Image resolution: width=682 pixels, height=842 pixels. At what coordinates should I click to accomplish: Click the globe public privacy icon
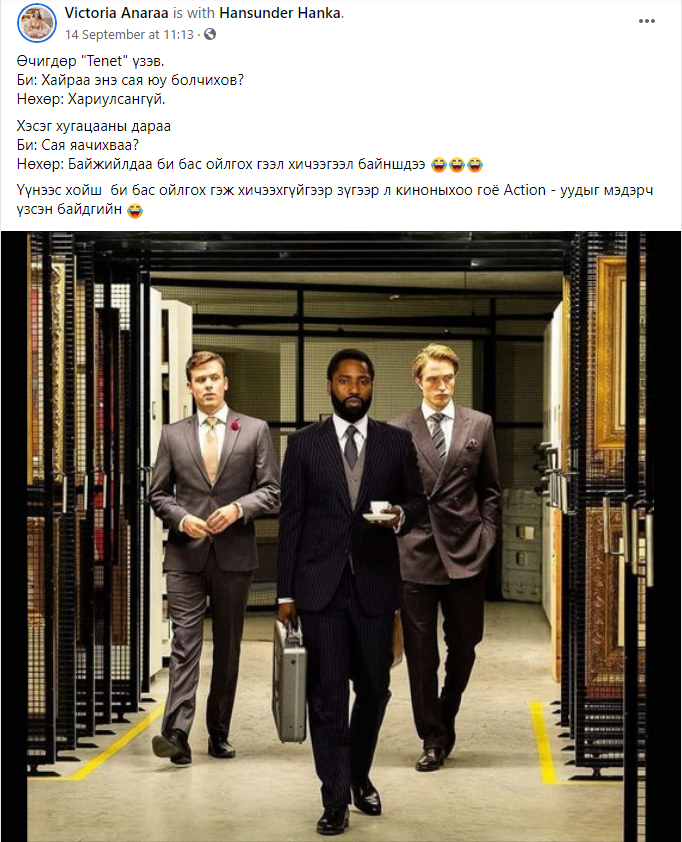tap(210, 34)
